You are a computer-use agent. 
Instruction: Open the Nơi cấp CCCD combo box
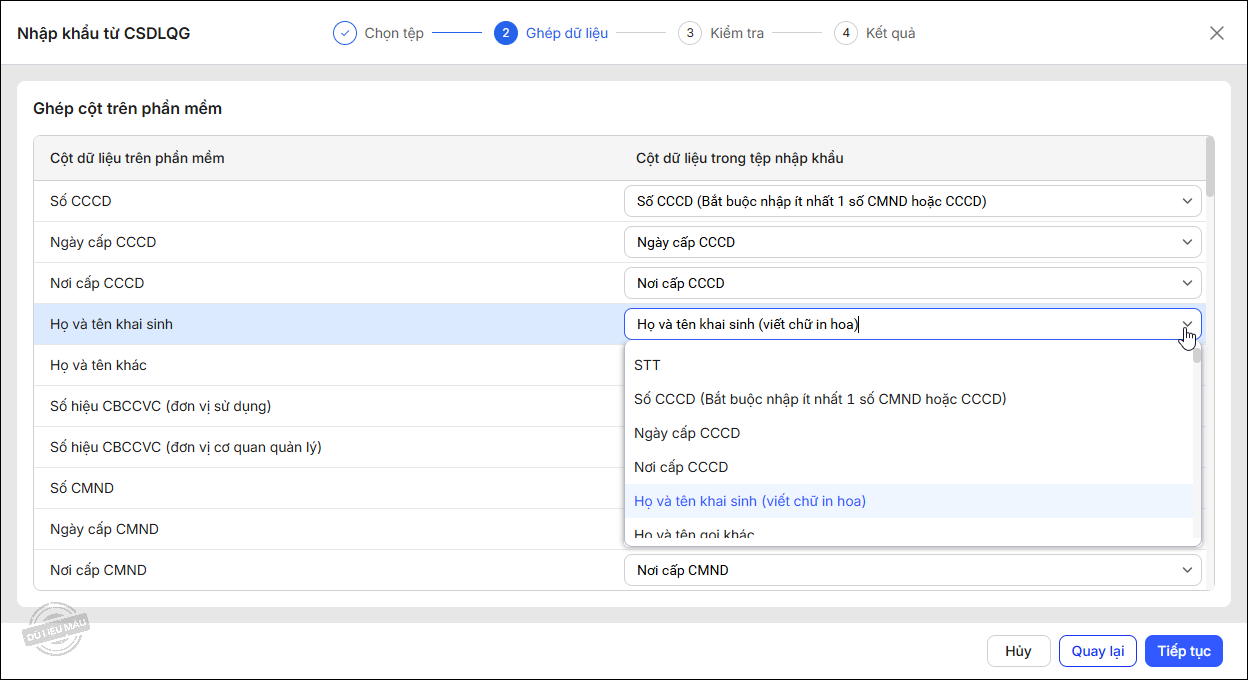[x=912, y=283]
